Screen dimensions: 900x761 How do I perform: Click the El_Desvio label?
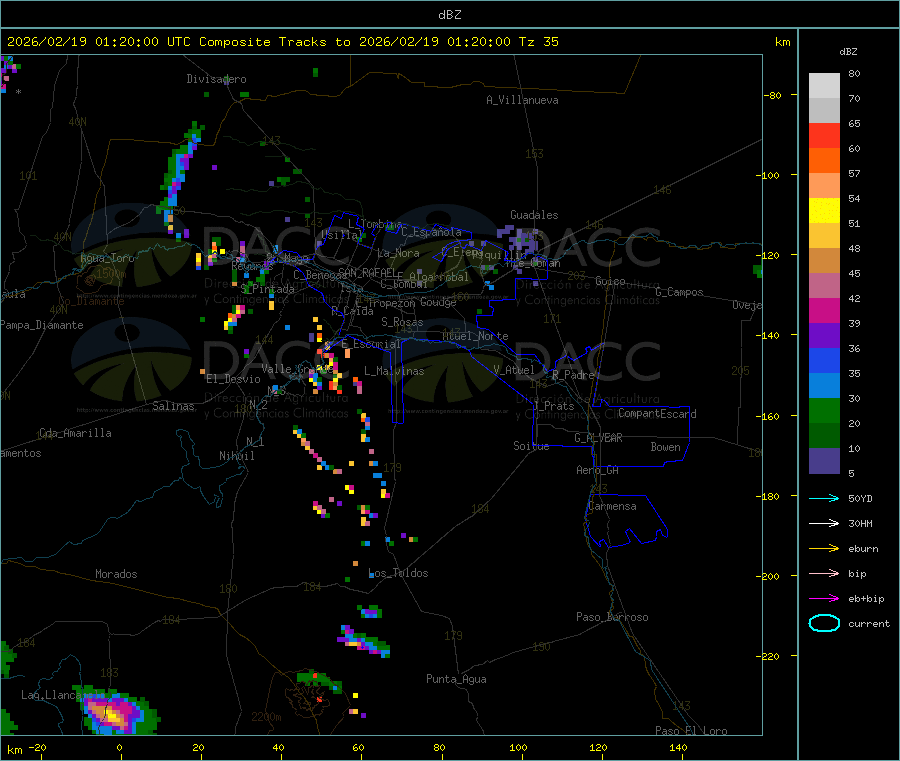[x=233, y=379]
